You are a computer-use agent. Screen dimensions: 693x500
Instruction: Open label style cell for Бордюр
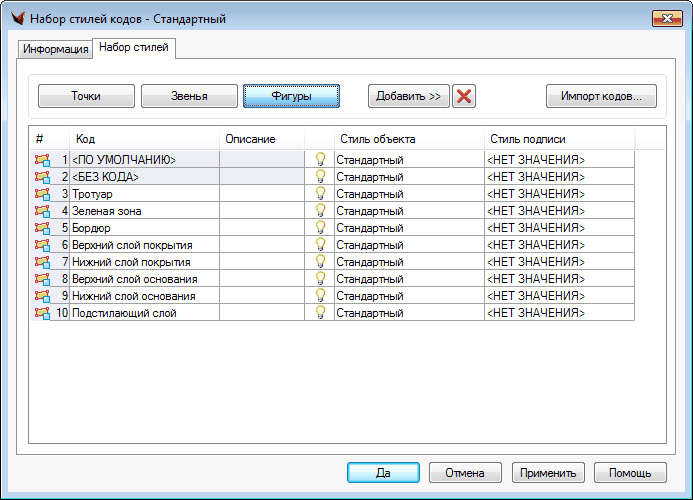click(558, 228)
